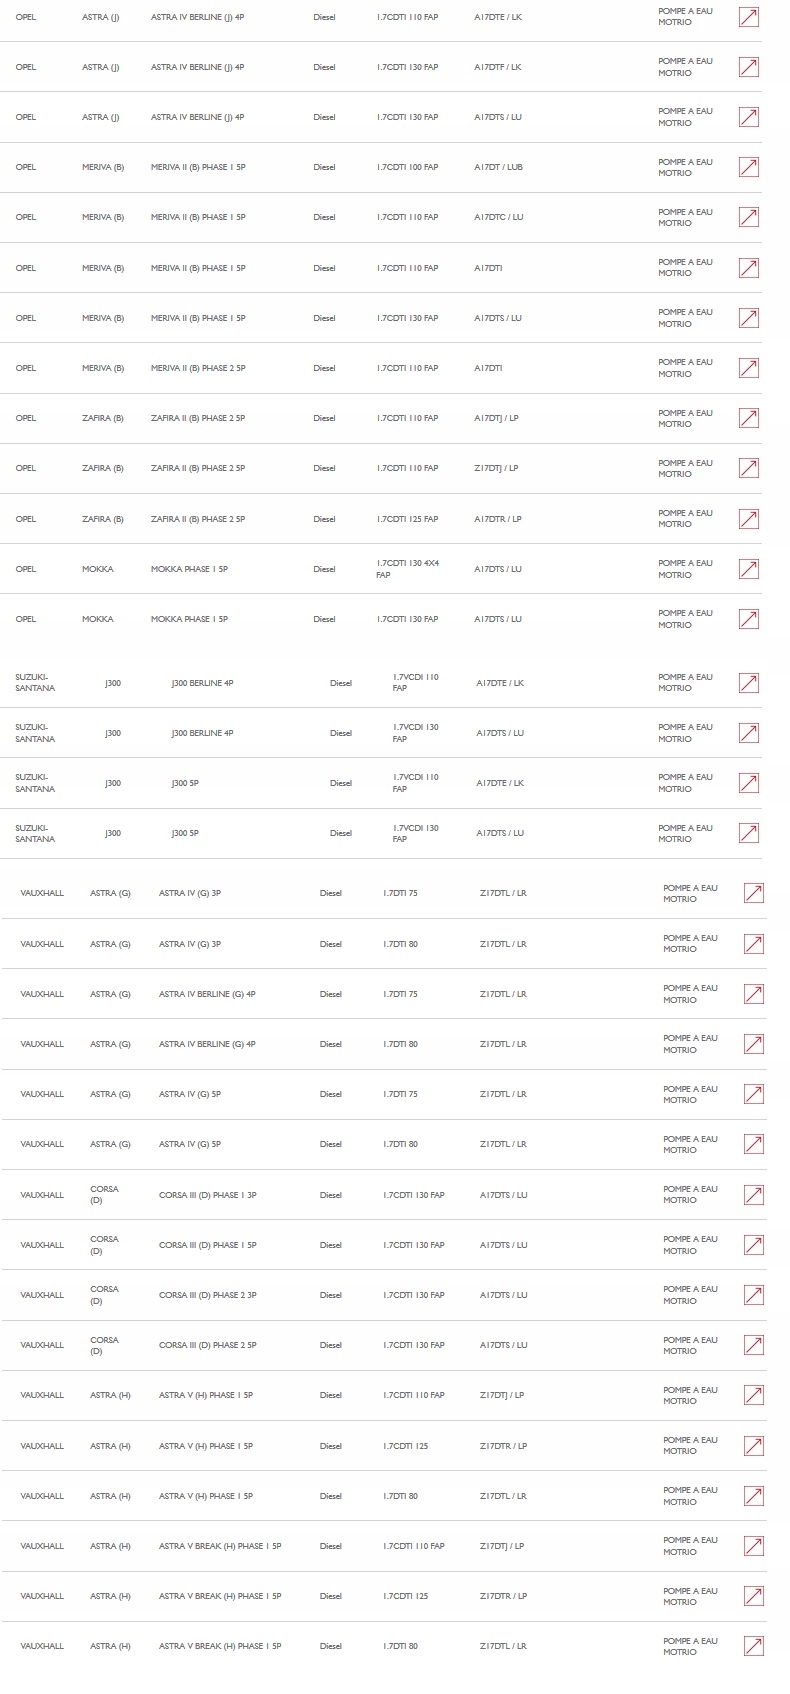Screen dimensions: 790x1694
Task: Open arrow icon for Suzuki J300 Berline 110 FAP
Action: 748,683
